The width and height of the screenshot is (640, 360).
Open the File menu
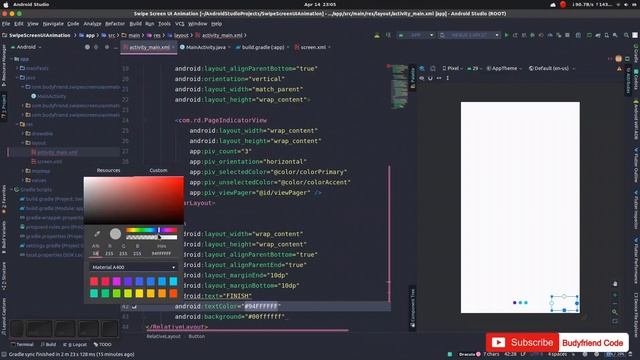pos(6,24)
